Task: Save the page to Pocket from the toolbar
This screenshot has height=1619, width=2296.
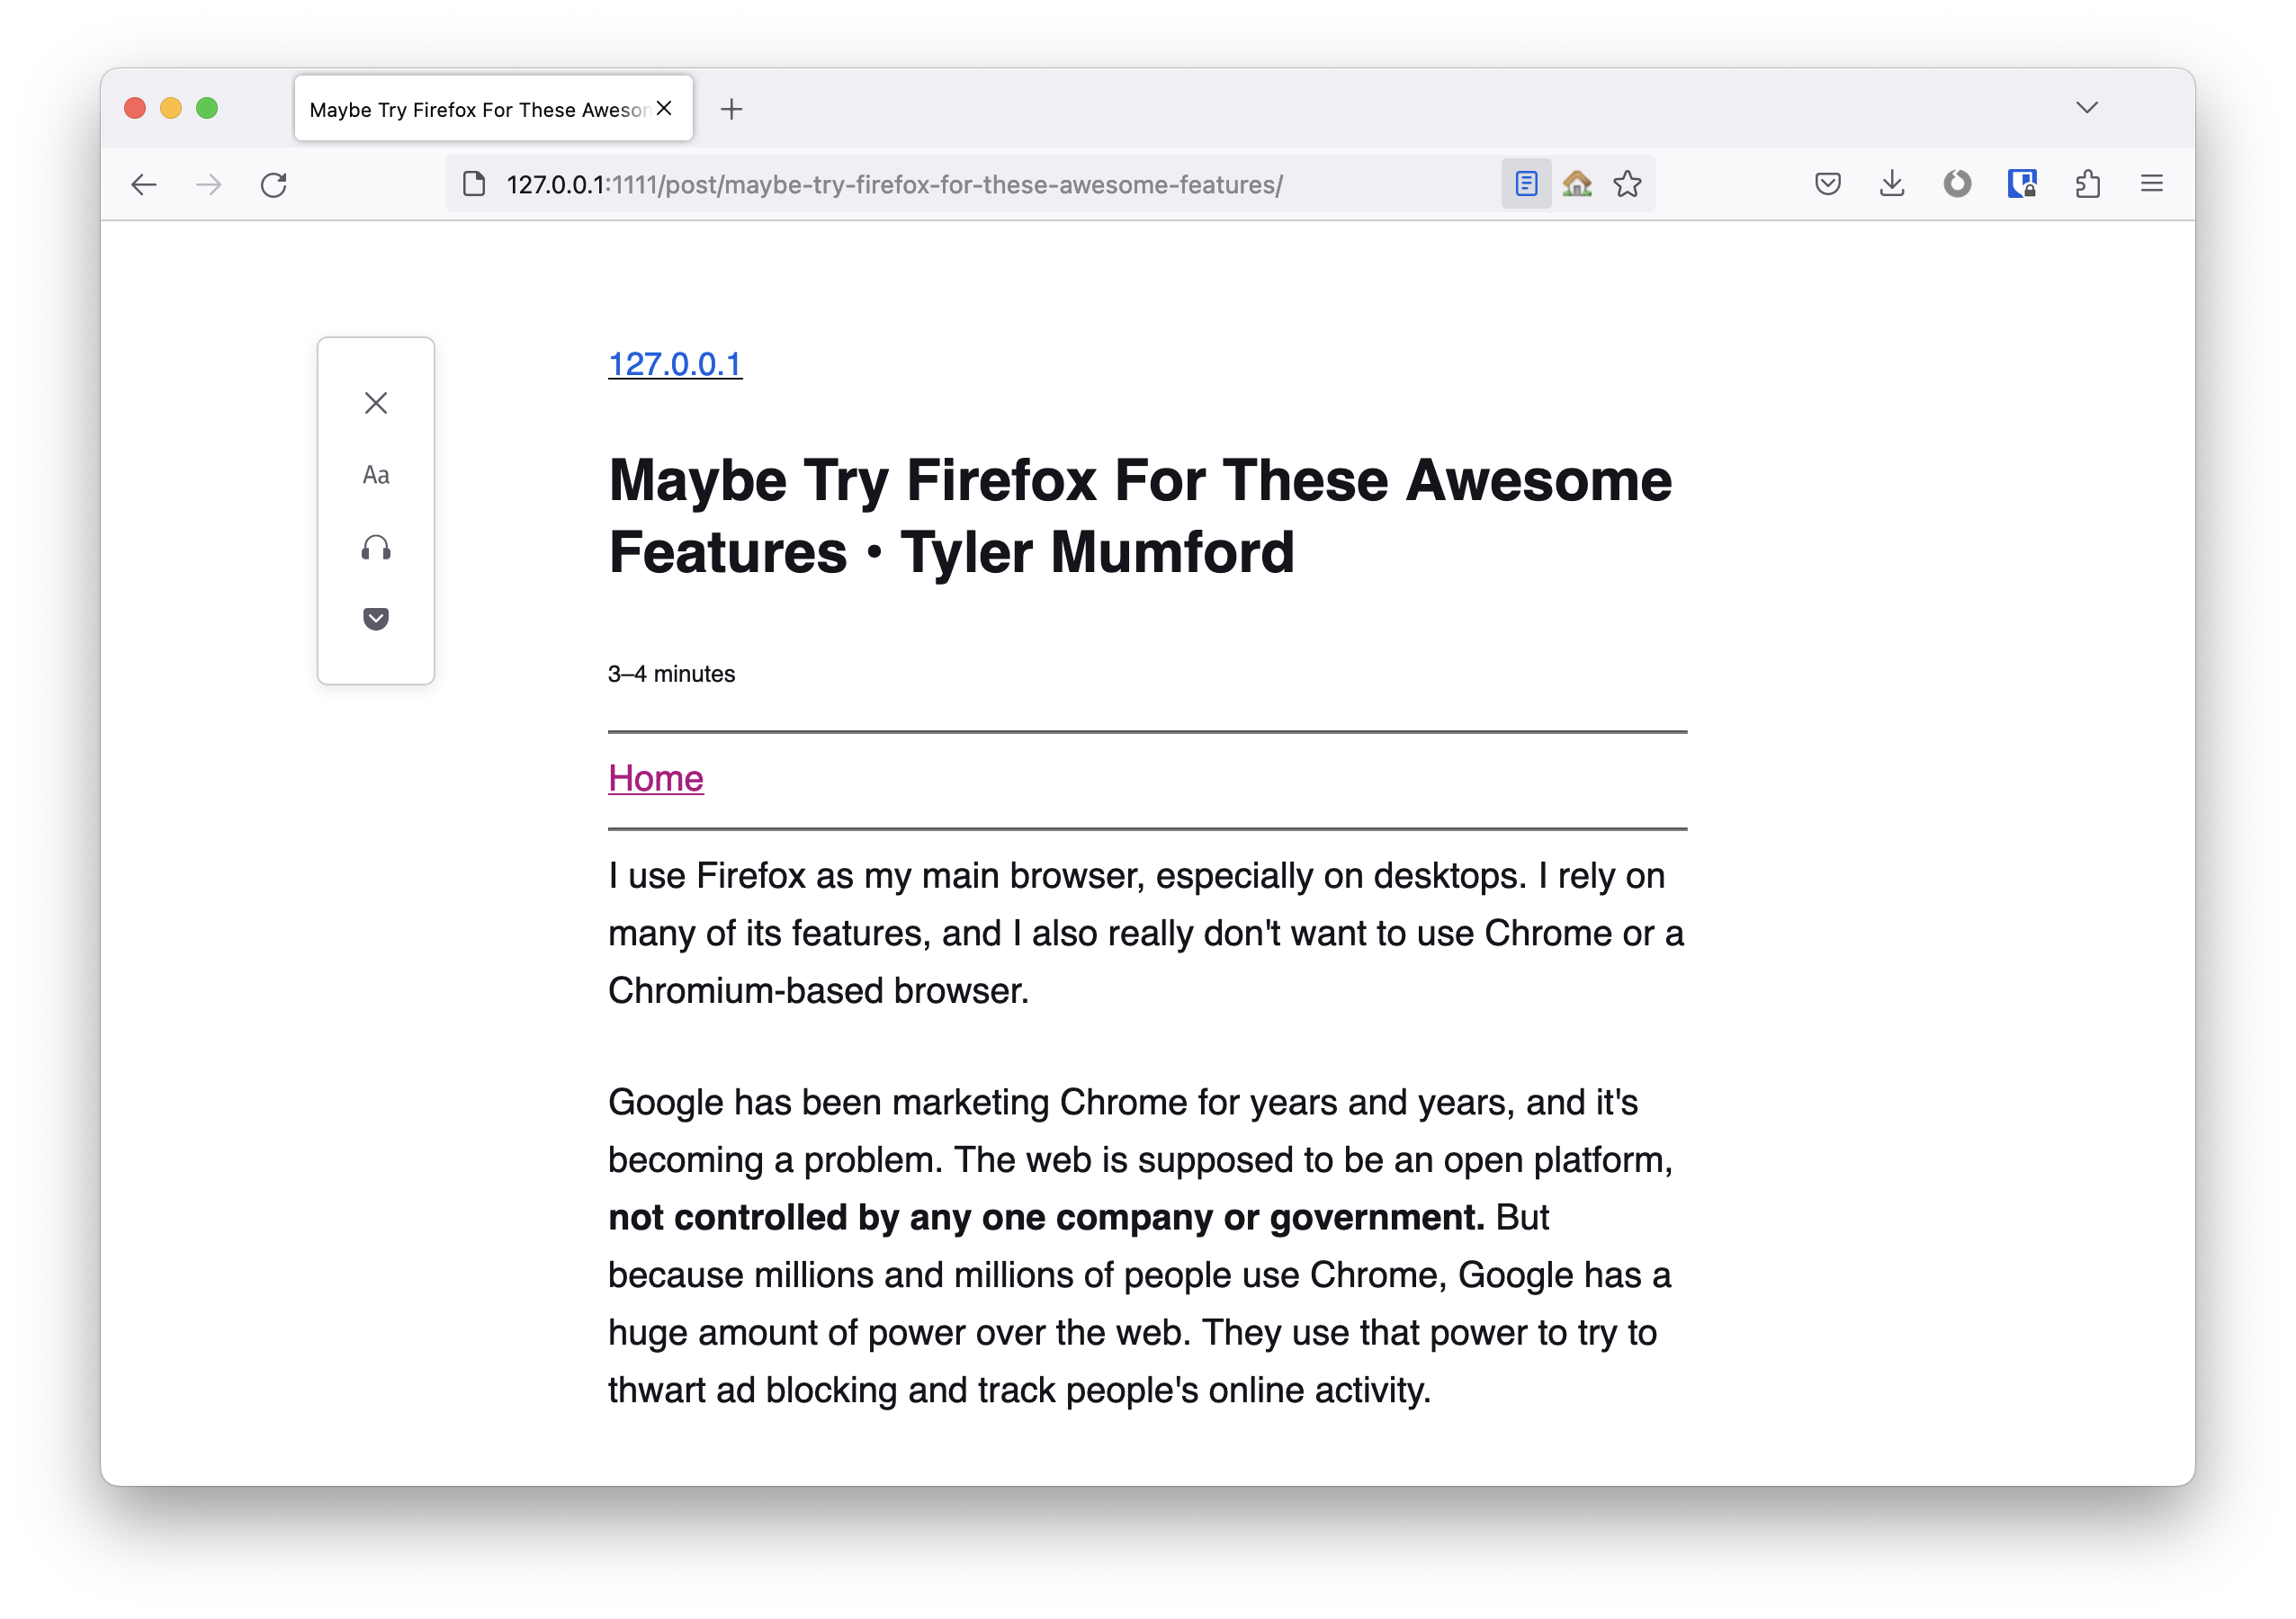Action: [x=1828, y=184]
